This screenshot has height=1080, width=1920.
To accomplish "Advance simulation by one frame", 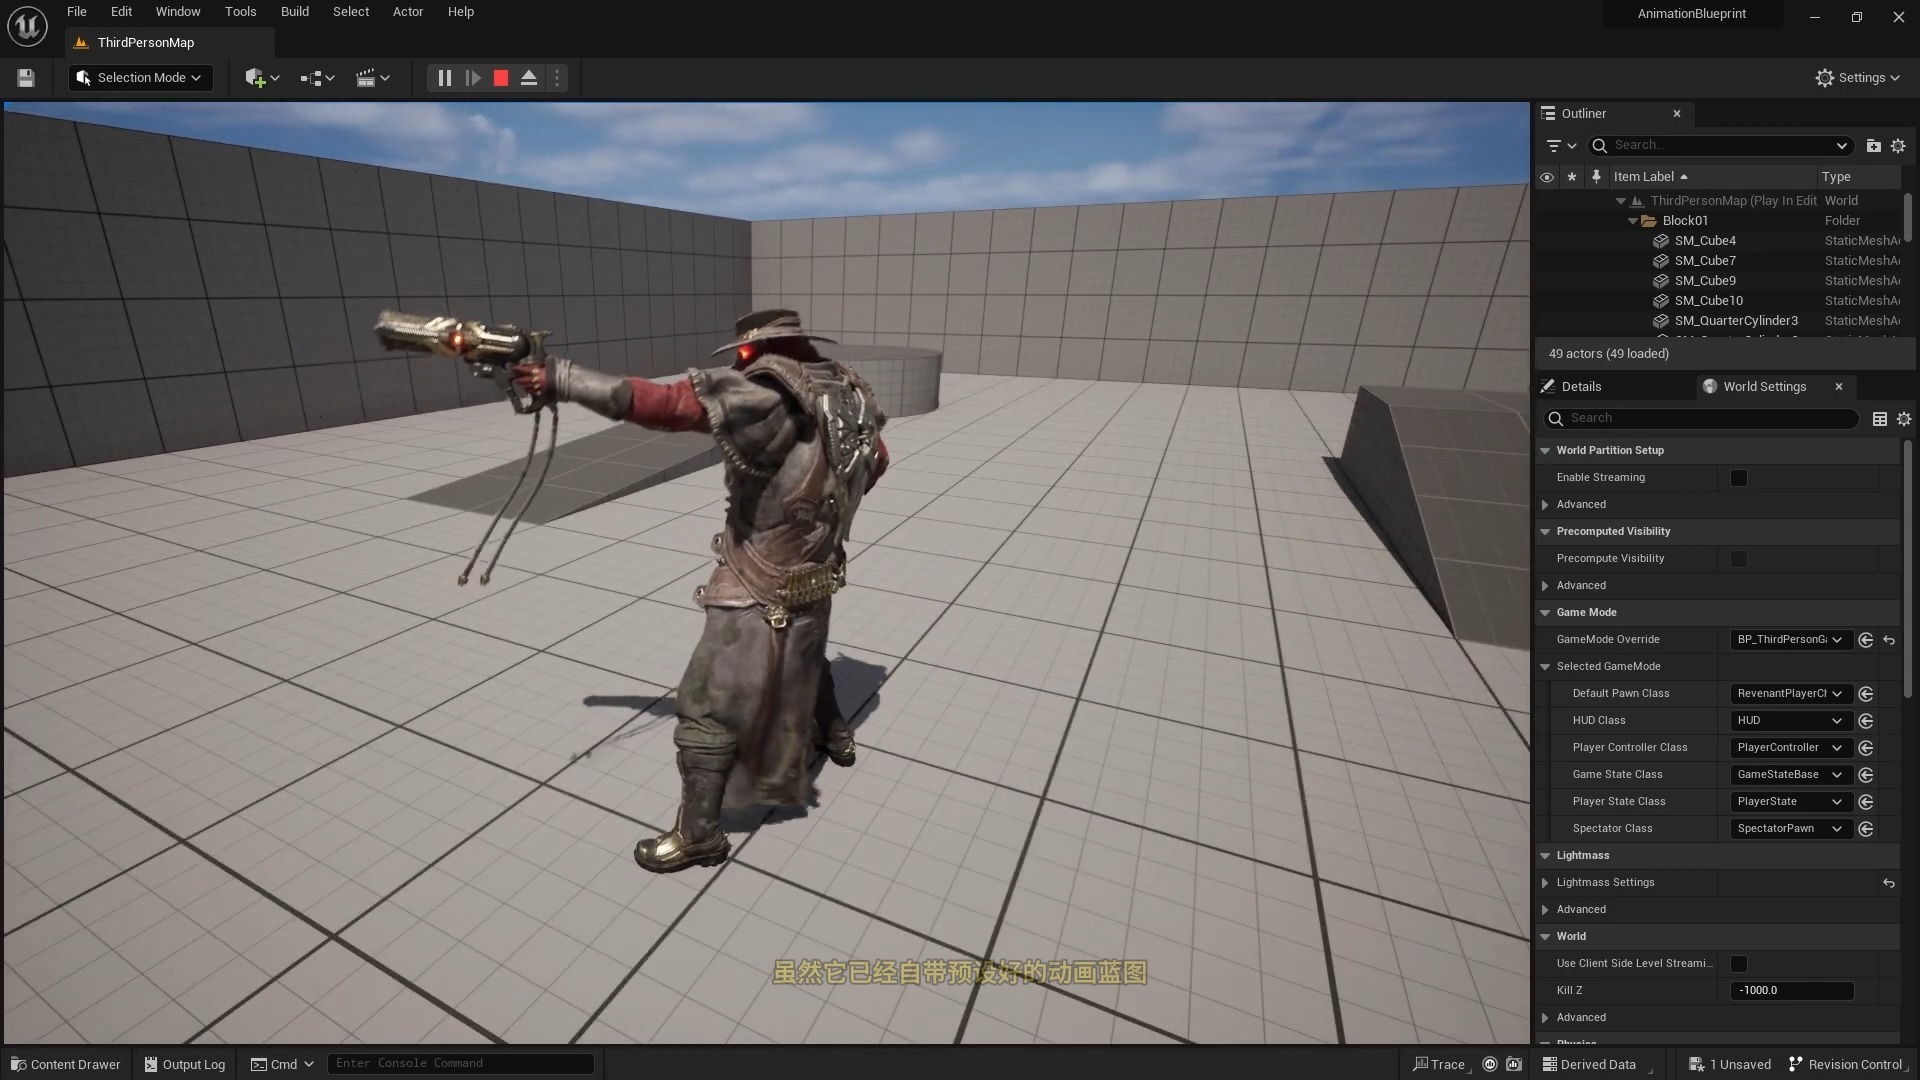I will [473, 78].
